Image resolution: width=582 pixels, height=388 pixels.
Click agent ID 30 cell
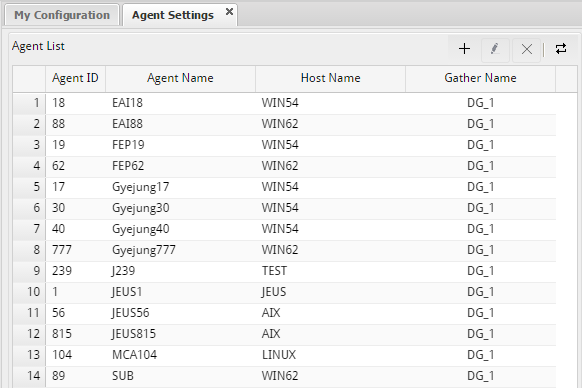click(76, 208)
